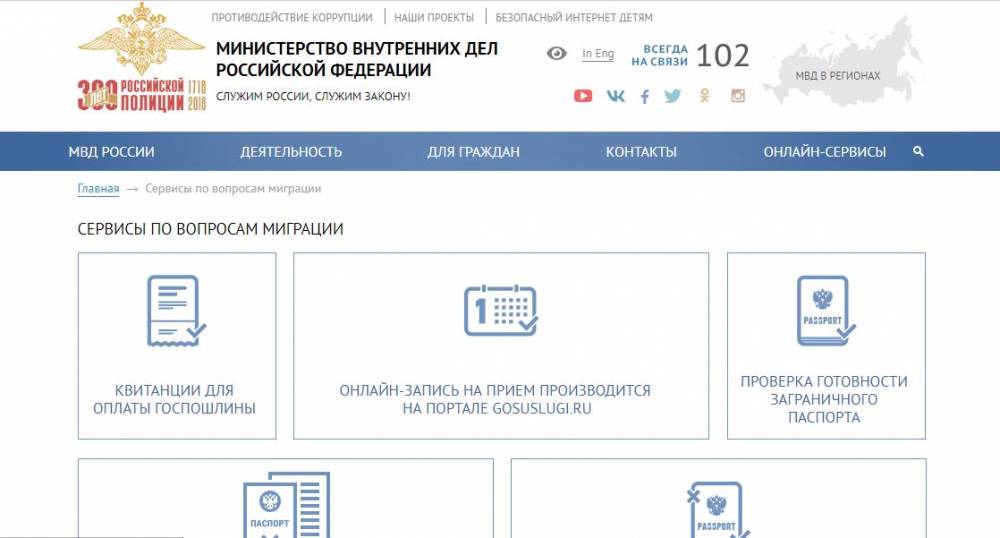This screenshot has width=1000, height=538.
Task: Click the Instagram icon
Action: click(738, 96)
